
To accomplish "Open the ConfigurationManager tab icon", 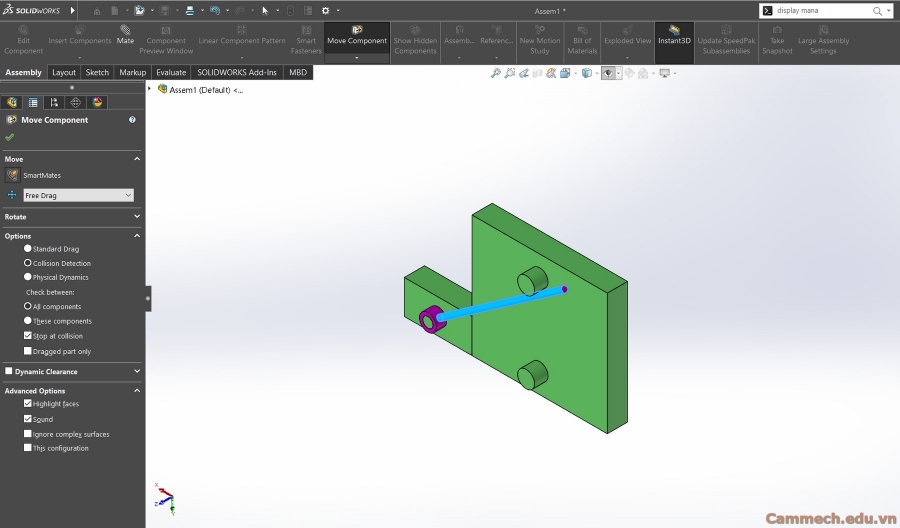I will click(54, 102).
